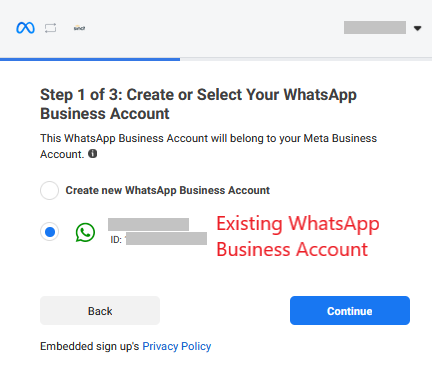Click the existing account's redacted name
Screen dimensions: 432x369
[148, 224]
